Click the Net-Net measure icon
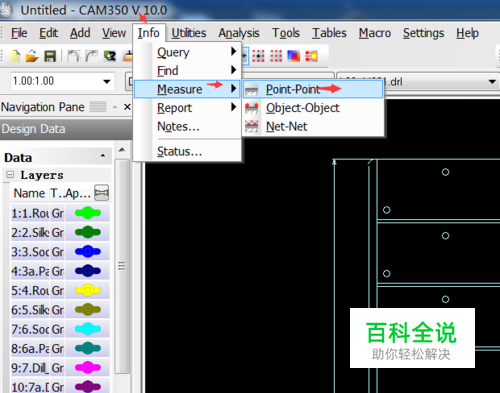The width and height of the screenshot is (500, 393). [252, 127]
